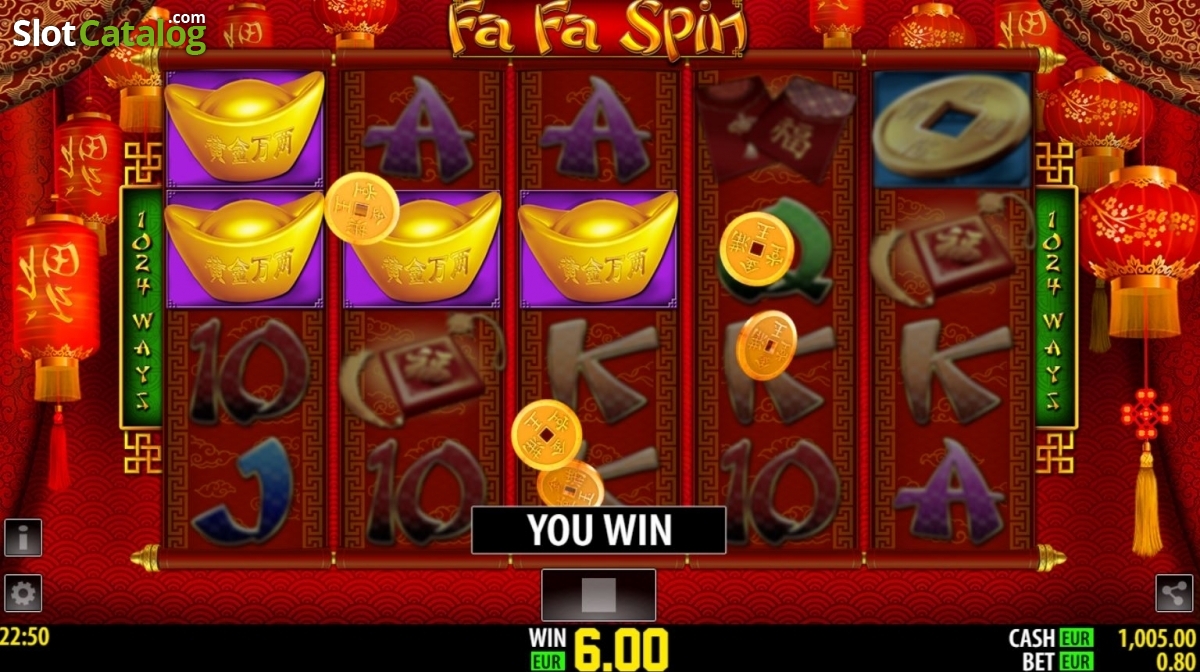Select the gold coin symbol on reel five
Image resolution: width=1200 pixels, height=672 pixels.
coord(954,128)
